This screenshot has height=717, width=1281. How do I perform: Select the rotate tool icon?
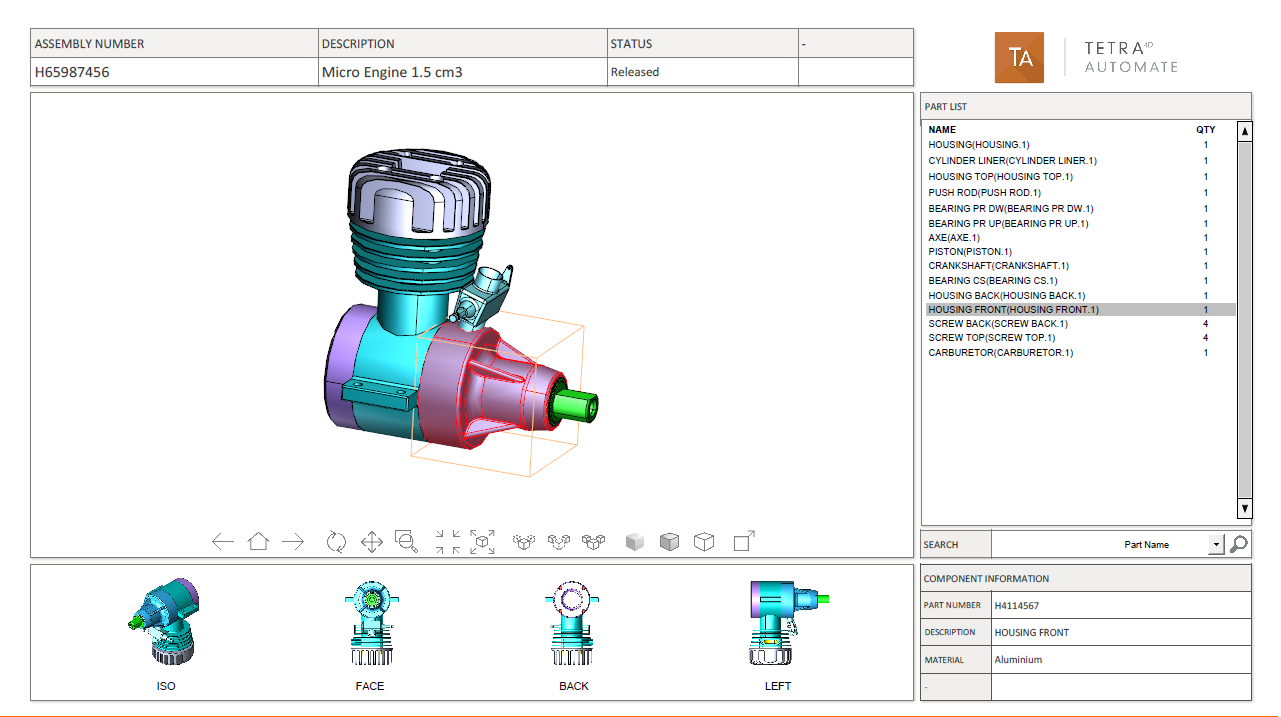click(x=337, y=542)
